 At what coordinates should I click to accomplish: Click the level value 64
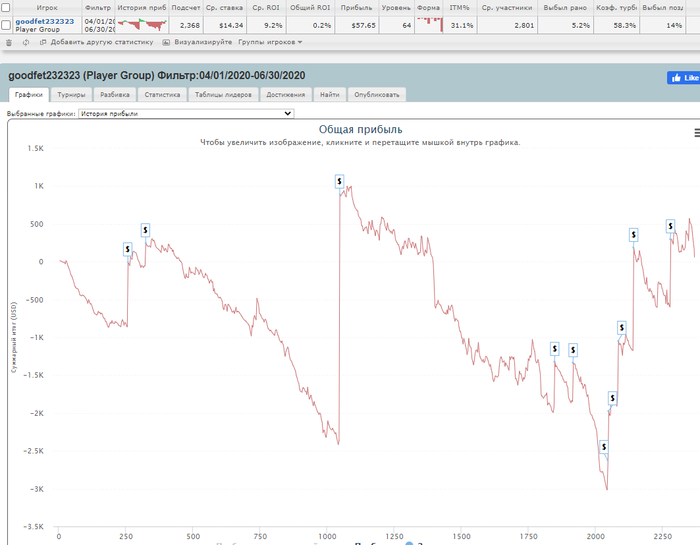click(406, 25)
